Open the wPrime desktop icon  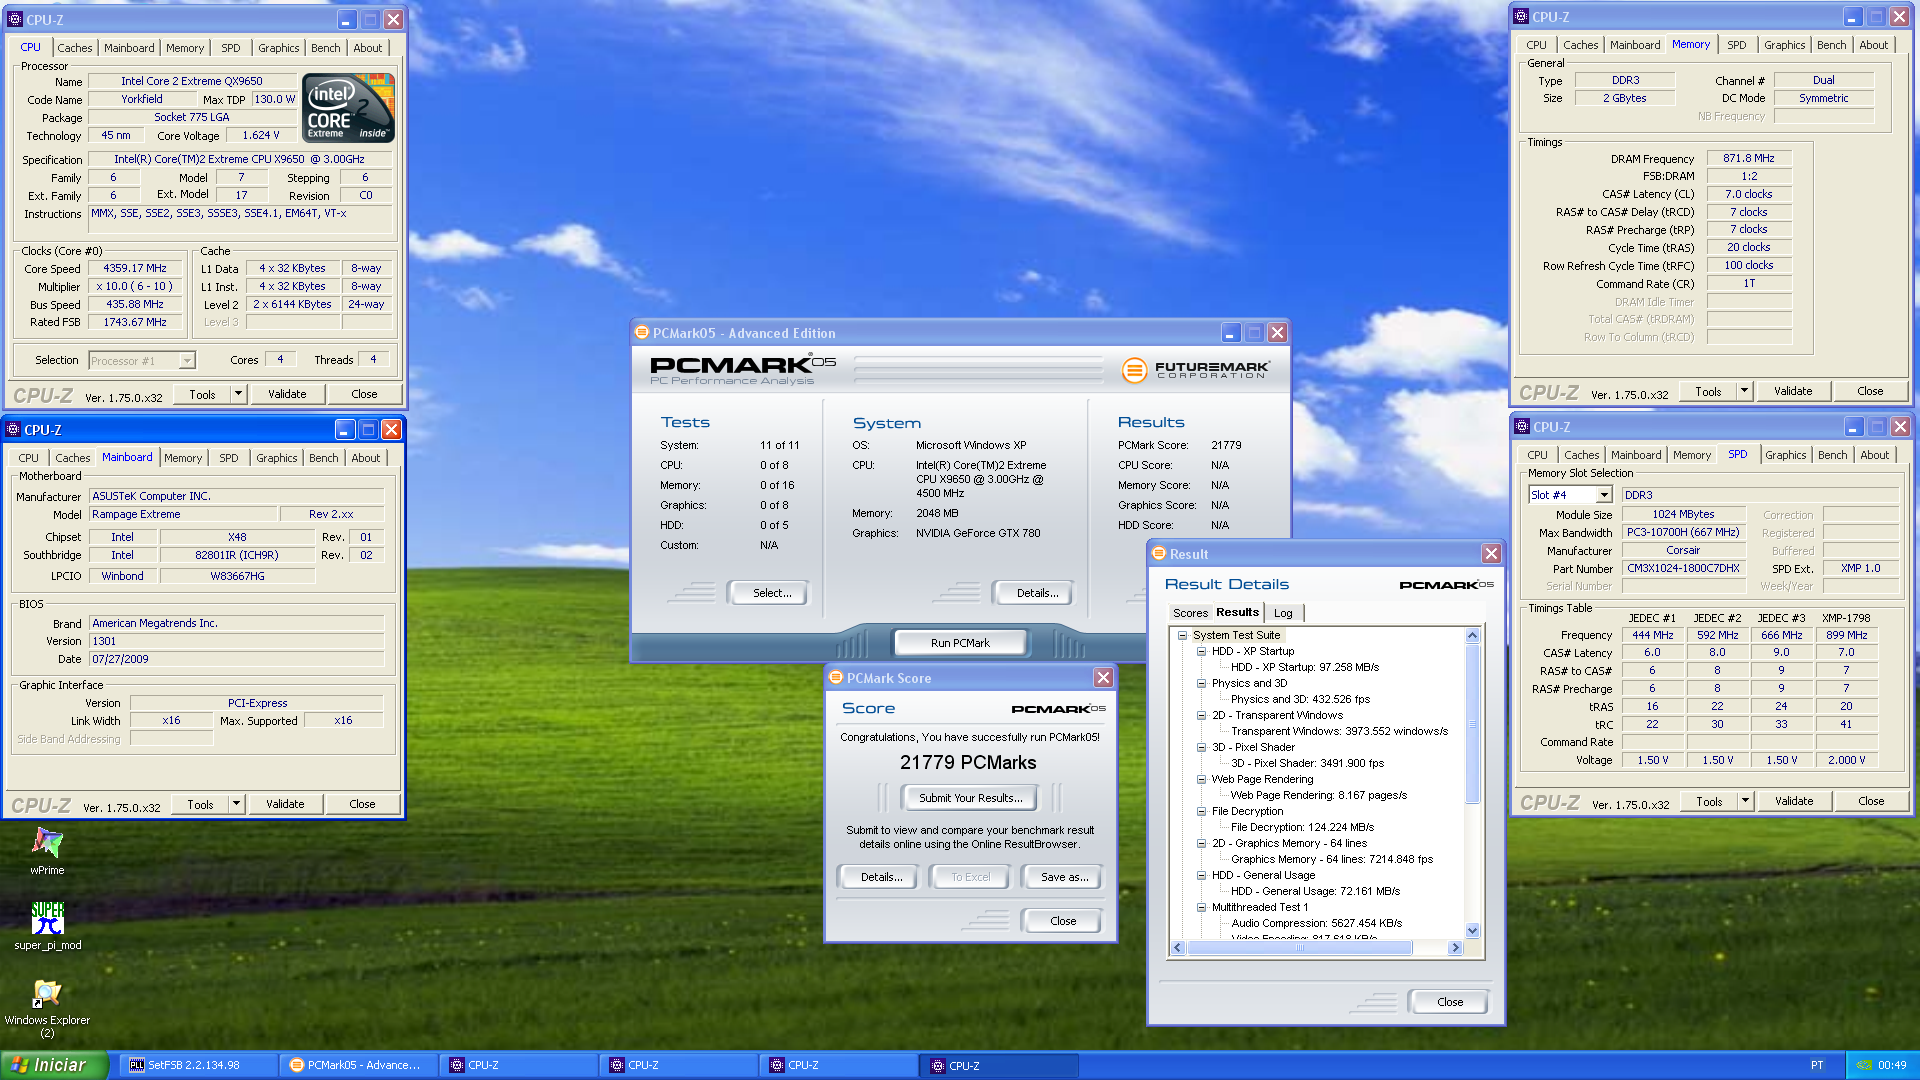(x=47, y=850)
